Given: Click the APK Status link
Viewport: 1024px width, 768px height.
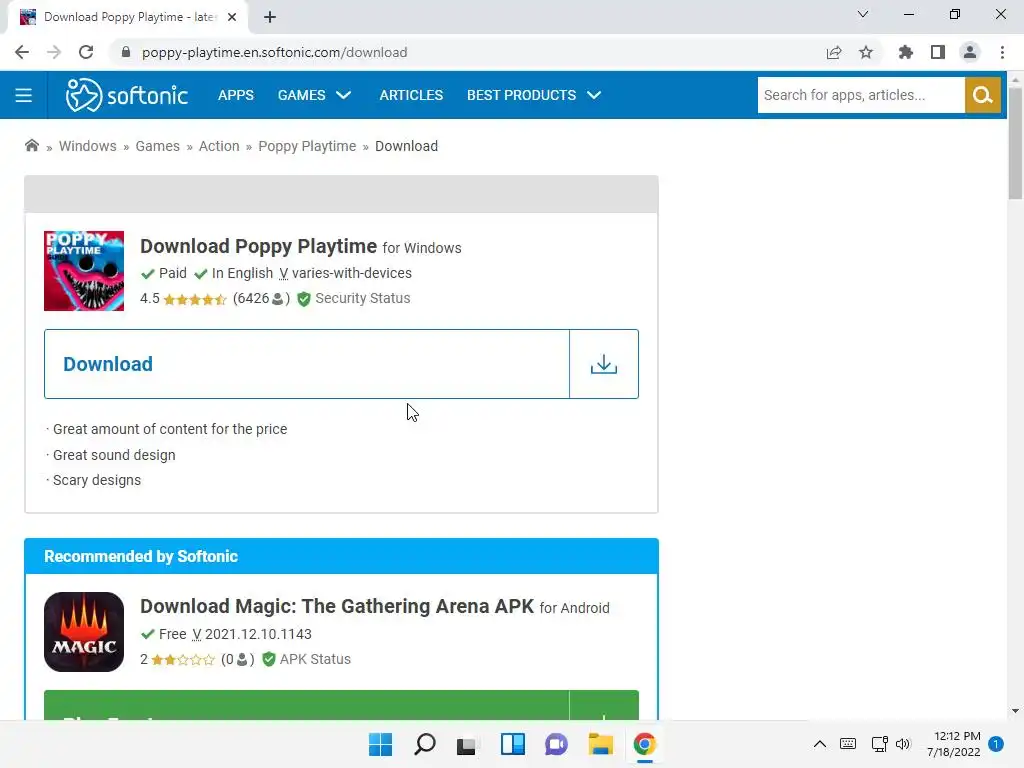Looking at the screenshot, I should click(315, 660).
